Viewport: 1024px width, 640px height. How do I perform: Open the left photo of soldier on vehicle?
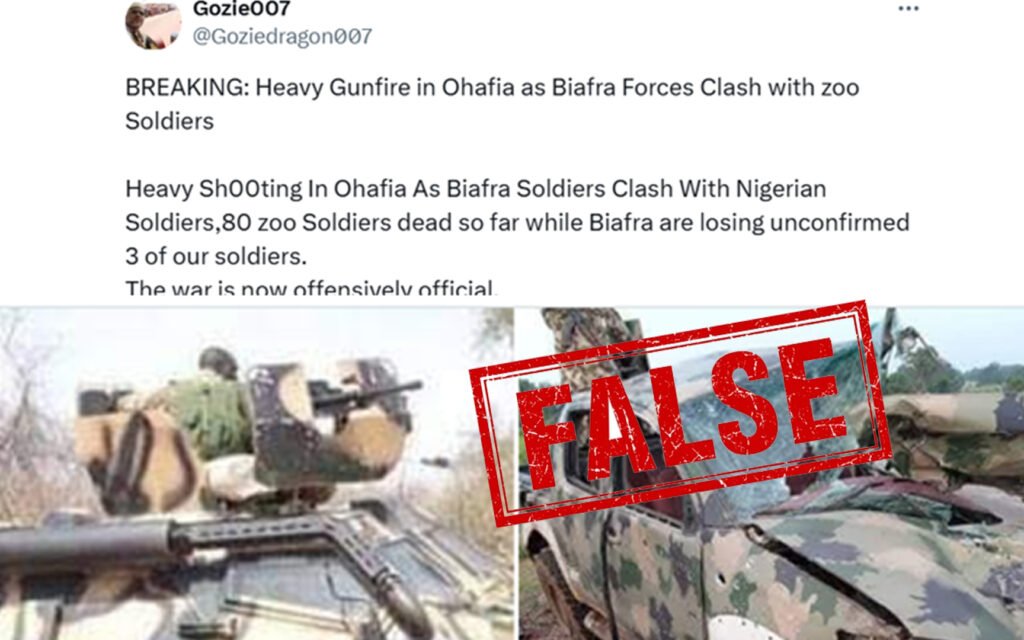click(257, 473)
